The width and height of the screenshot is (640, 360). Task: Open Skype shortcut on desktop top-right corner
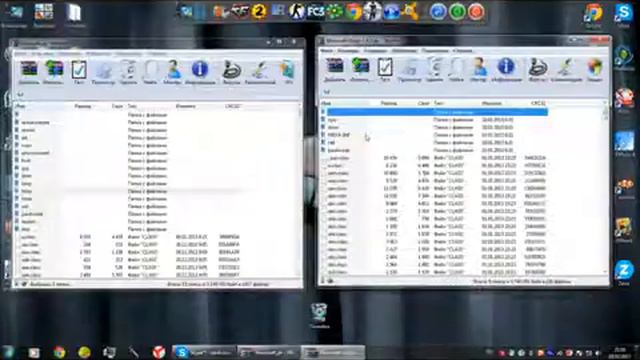624,16
